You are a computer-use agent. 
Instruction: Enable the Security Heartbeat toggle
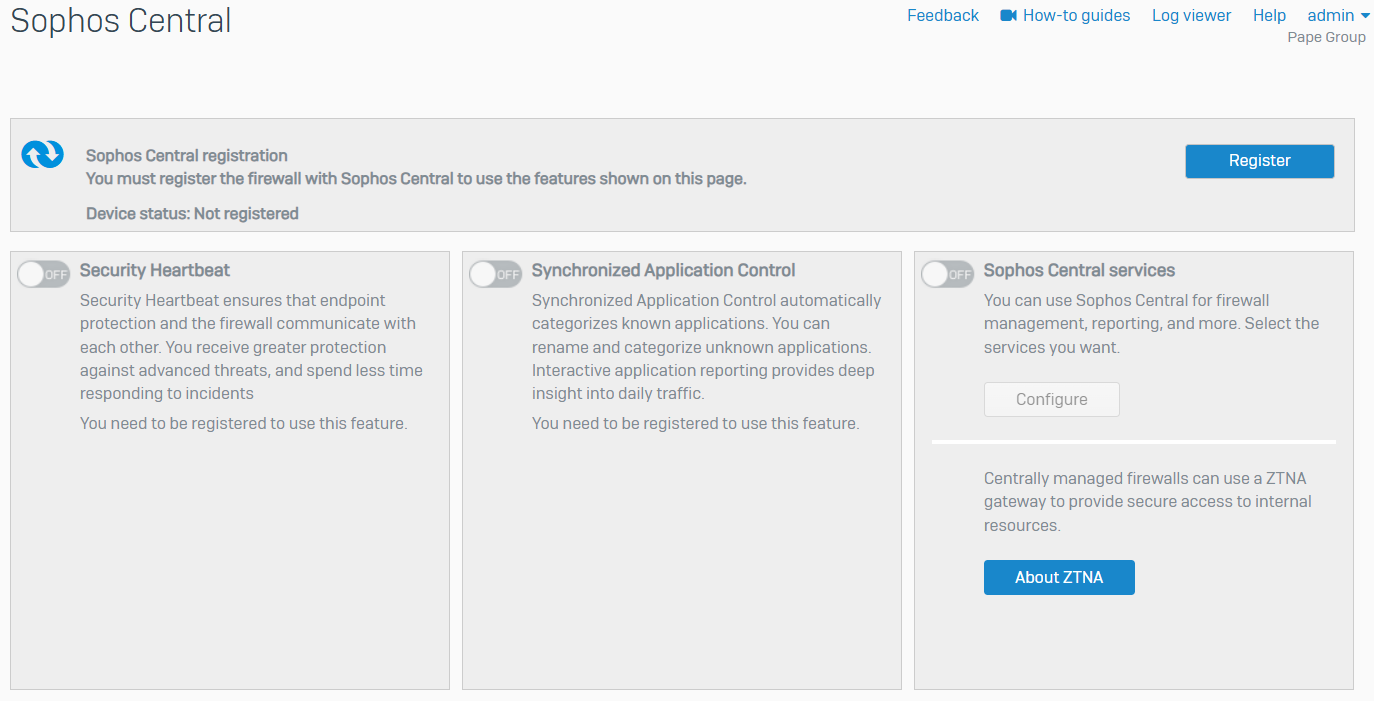point(43,274)
